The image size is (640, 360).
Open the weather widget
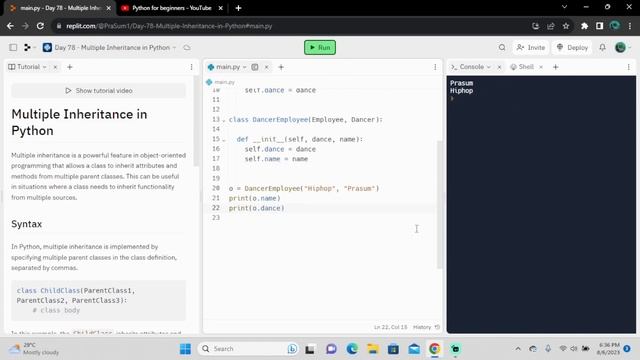35,349
